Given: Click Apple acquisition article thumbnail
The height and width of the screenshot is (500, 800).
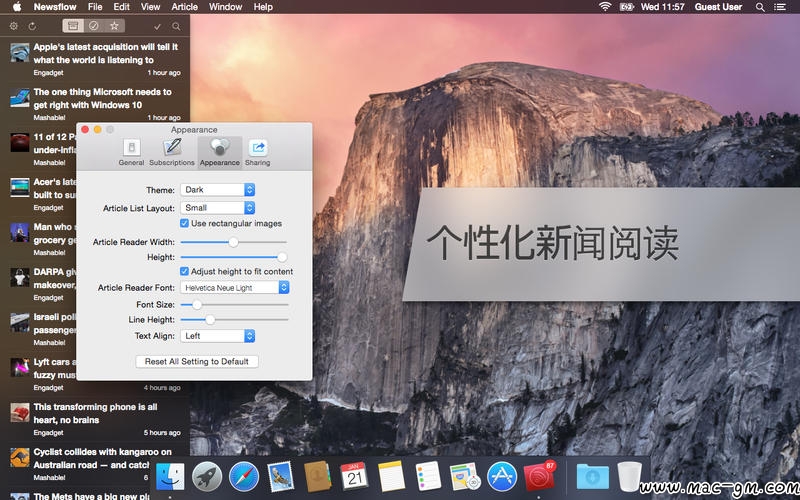Looking at the screenshot, I should [x=20, y=53].
